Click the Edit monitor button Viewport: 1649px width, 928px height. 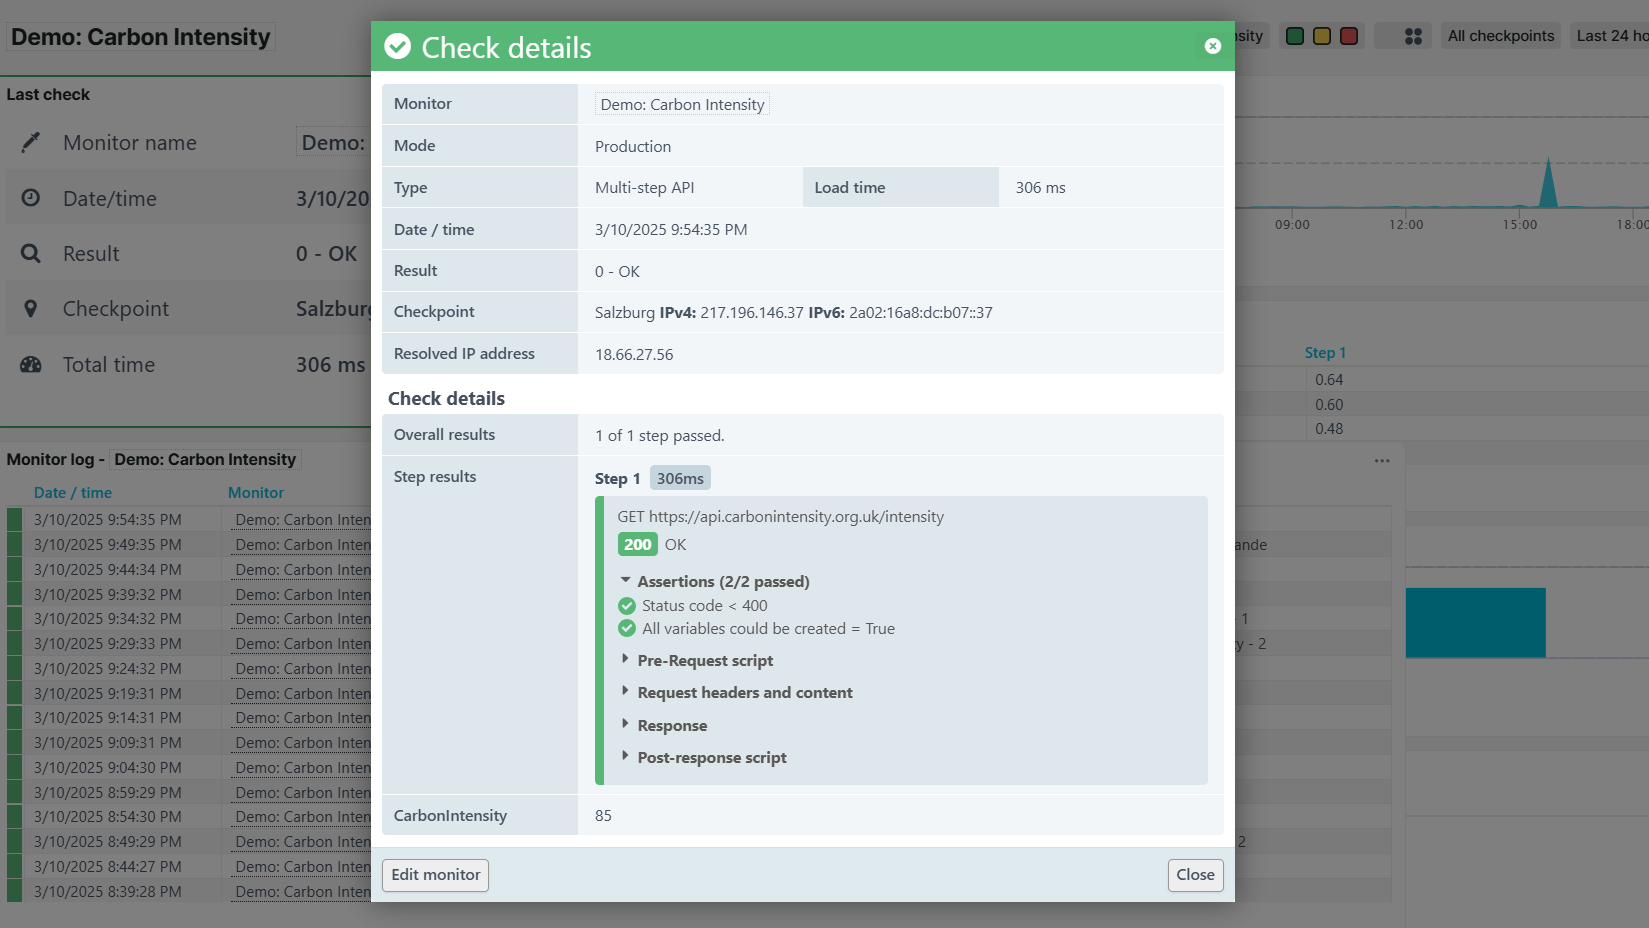point(435,875)
